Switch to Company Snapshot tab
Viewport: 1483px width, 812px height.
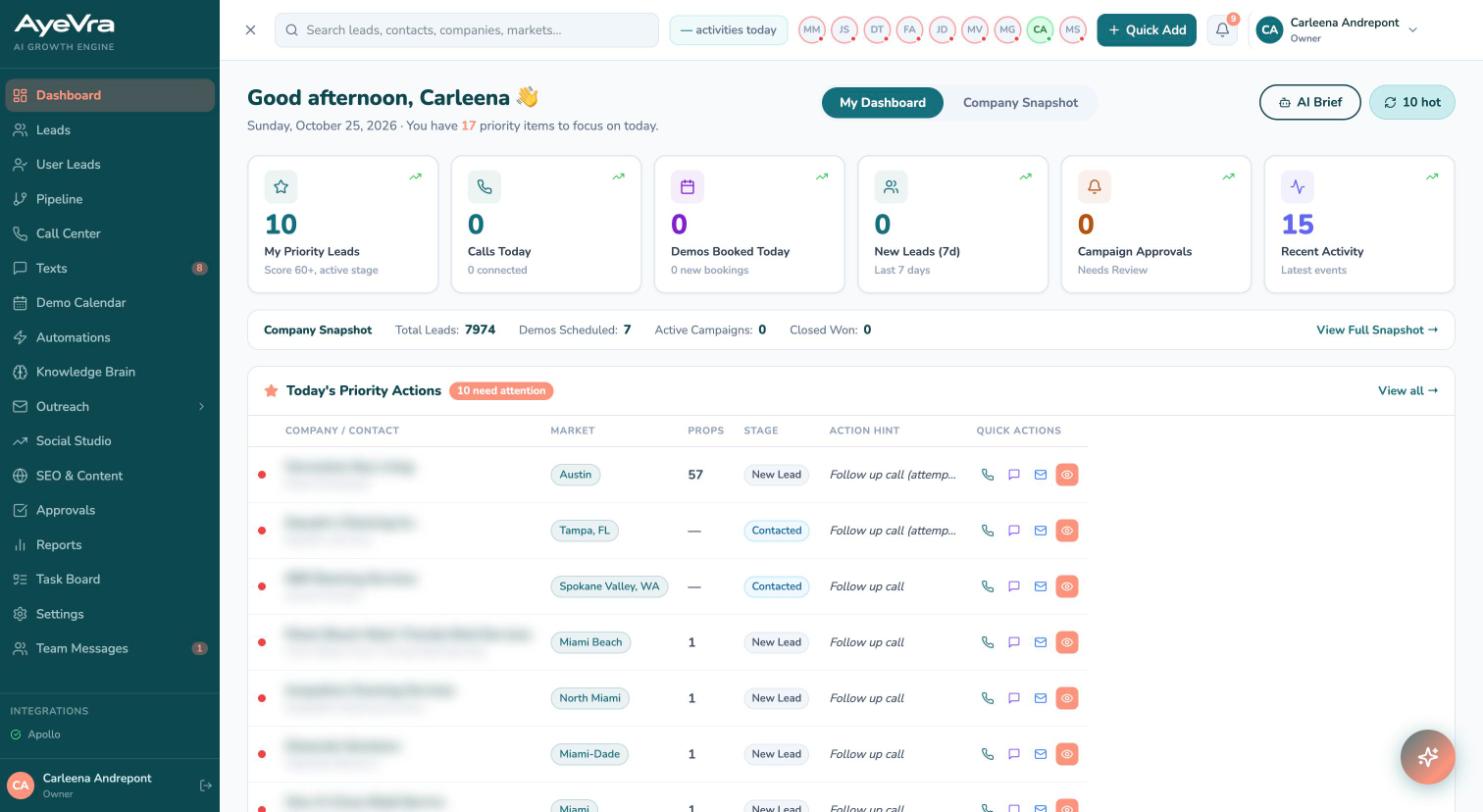tap(1020, 103)
